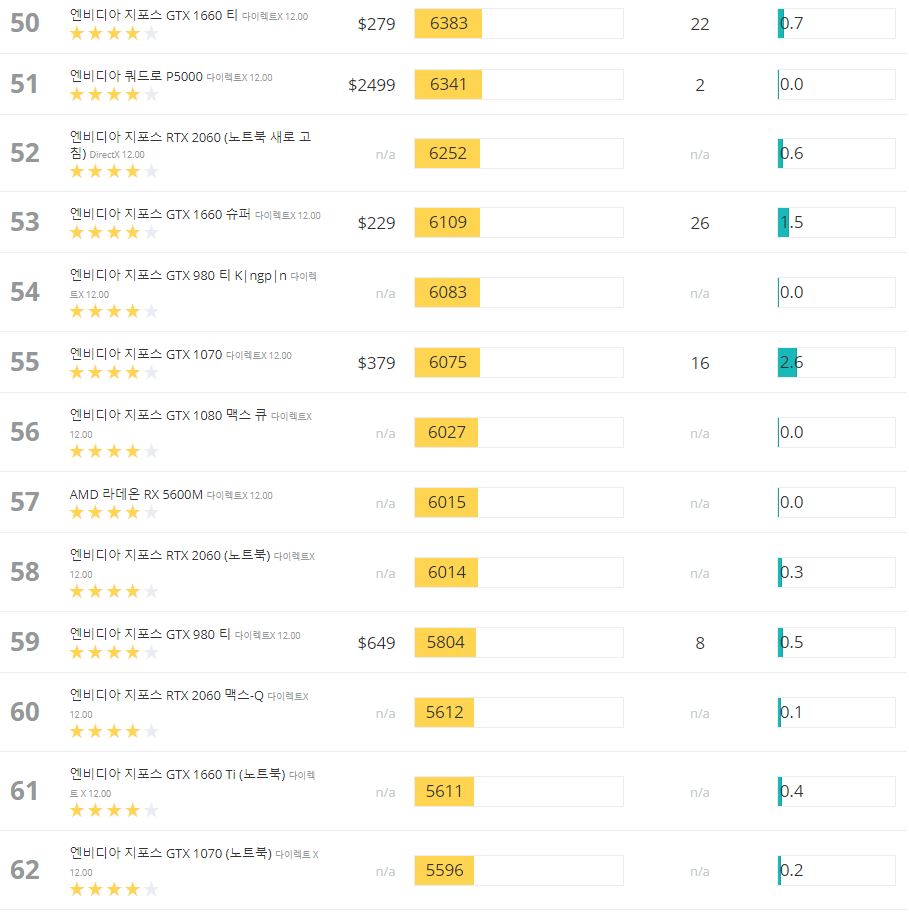This screenshot has width=909, height=915.
Task: Open the Quadro P5000 product page
Action: coord(136,76)
